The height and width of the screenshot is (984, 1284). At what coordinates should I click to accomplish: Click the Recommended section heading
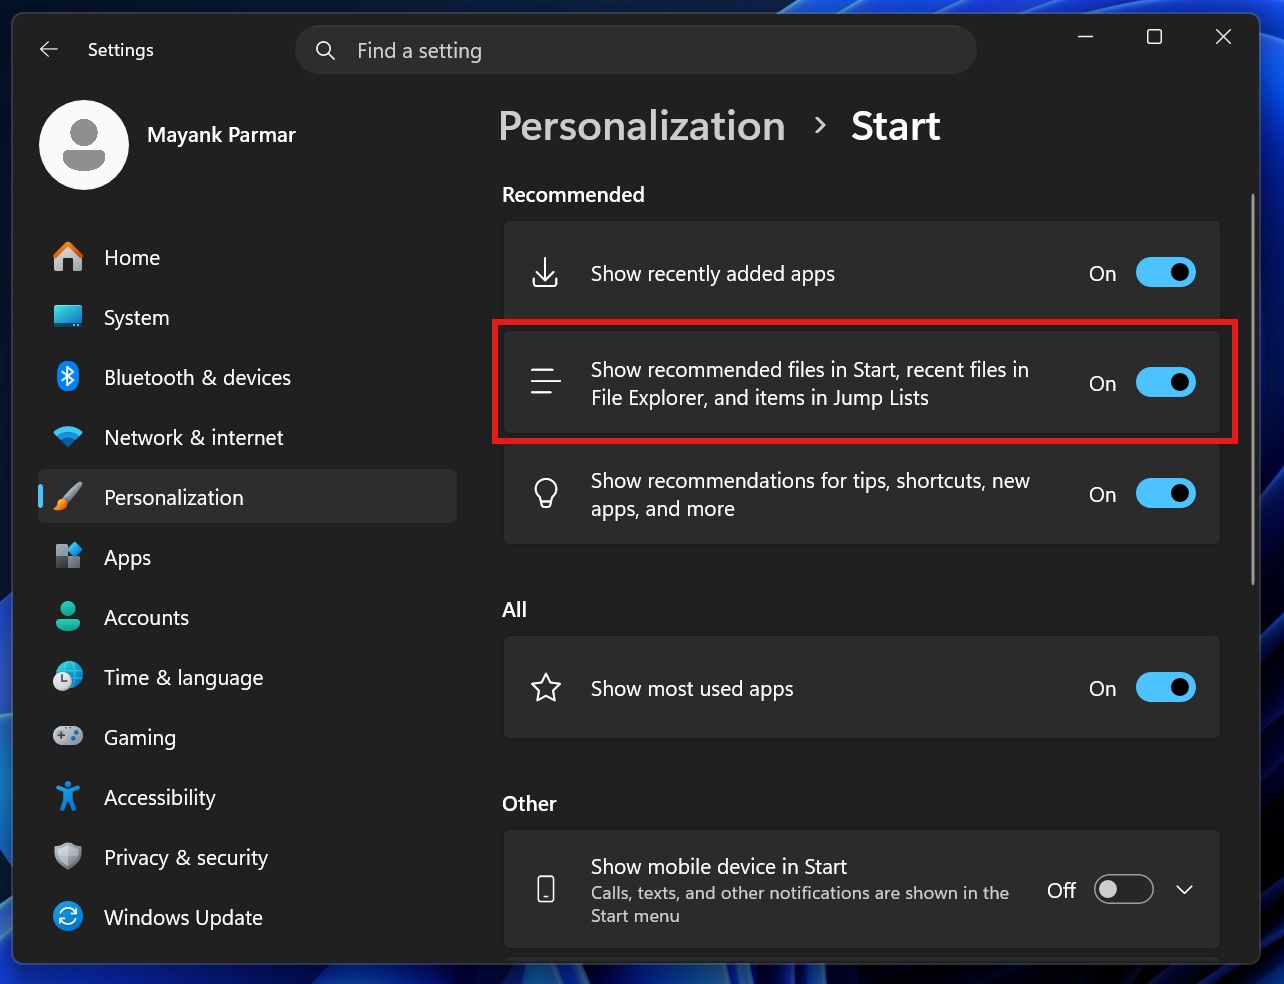(x=573, y=194)
